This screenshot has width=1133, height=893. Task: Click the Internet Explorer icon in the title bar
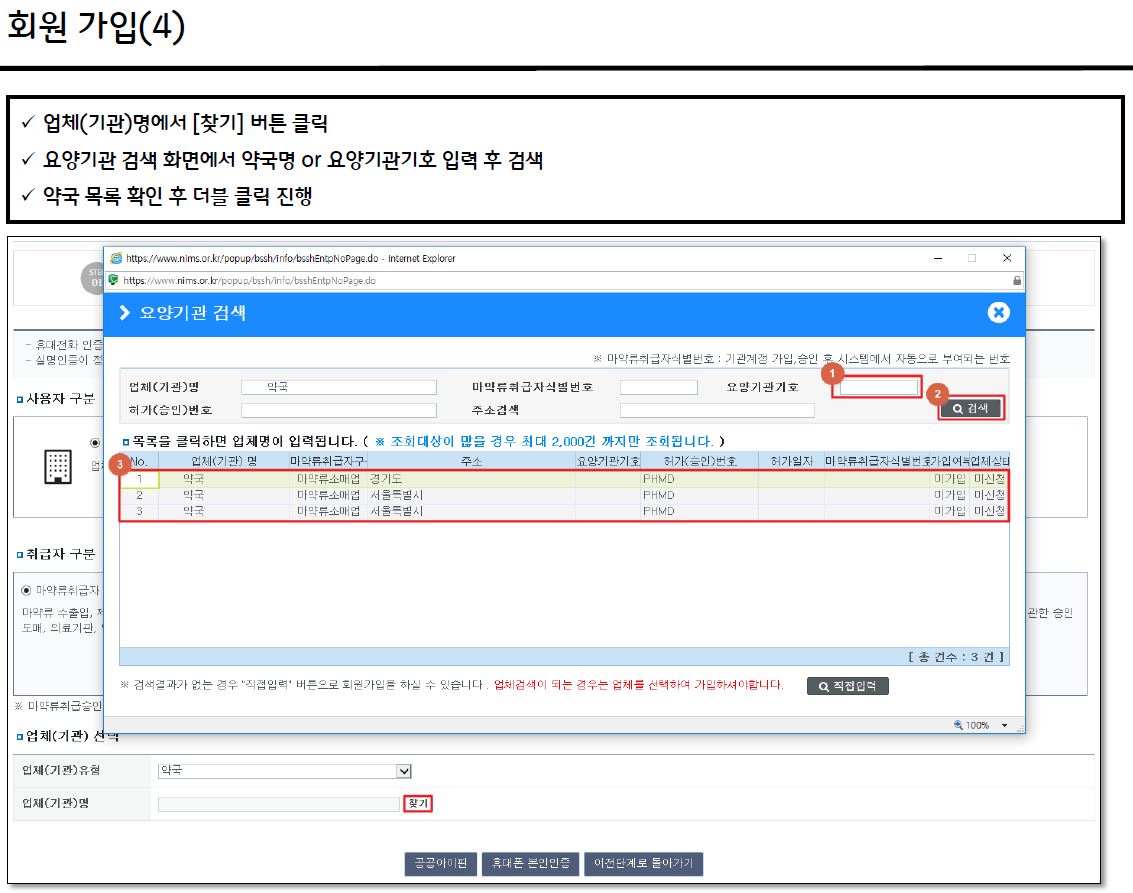(x=115, y=258)
